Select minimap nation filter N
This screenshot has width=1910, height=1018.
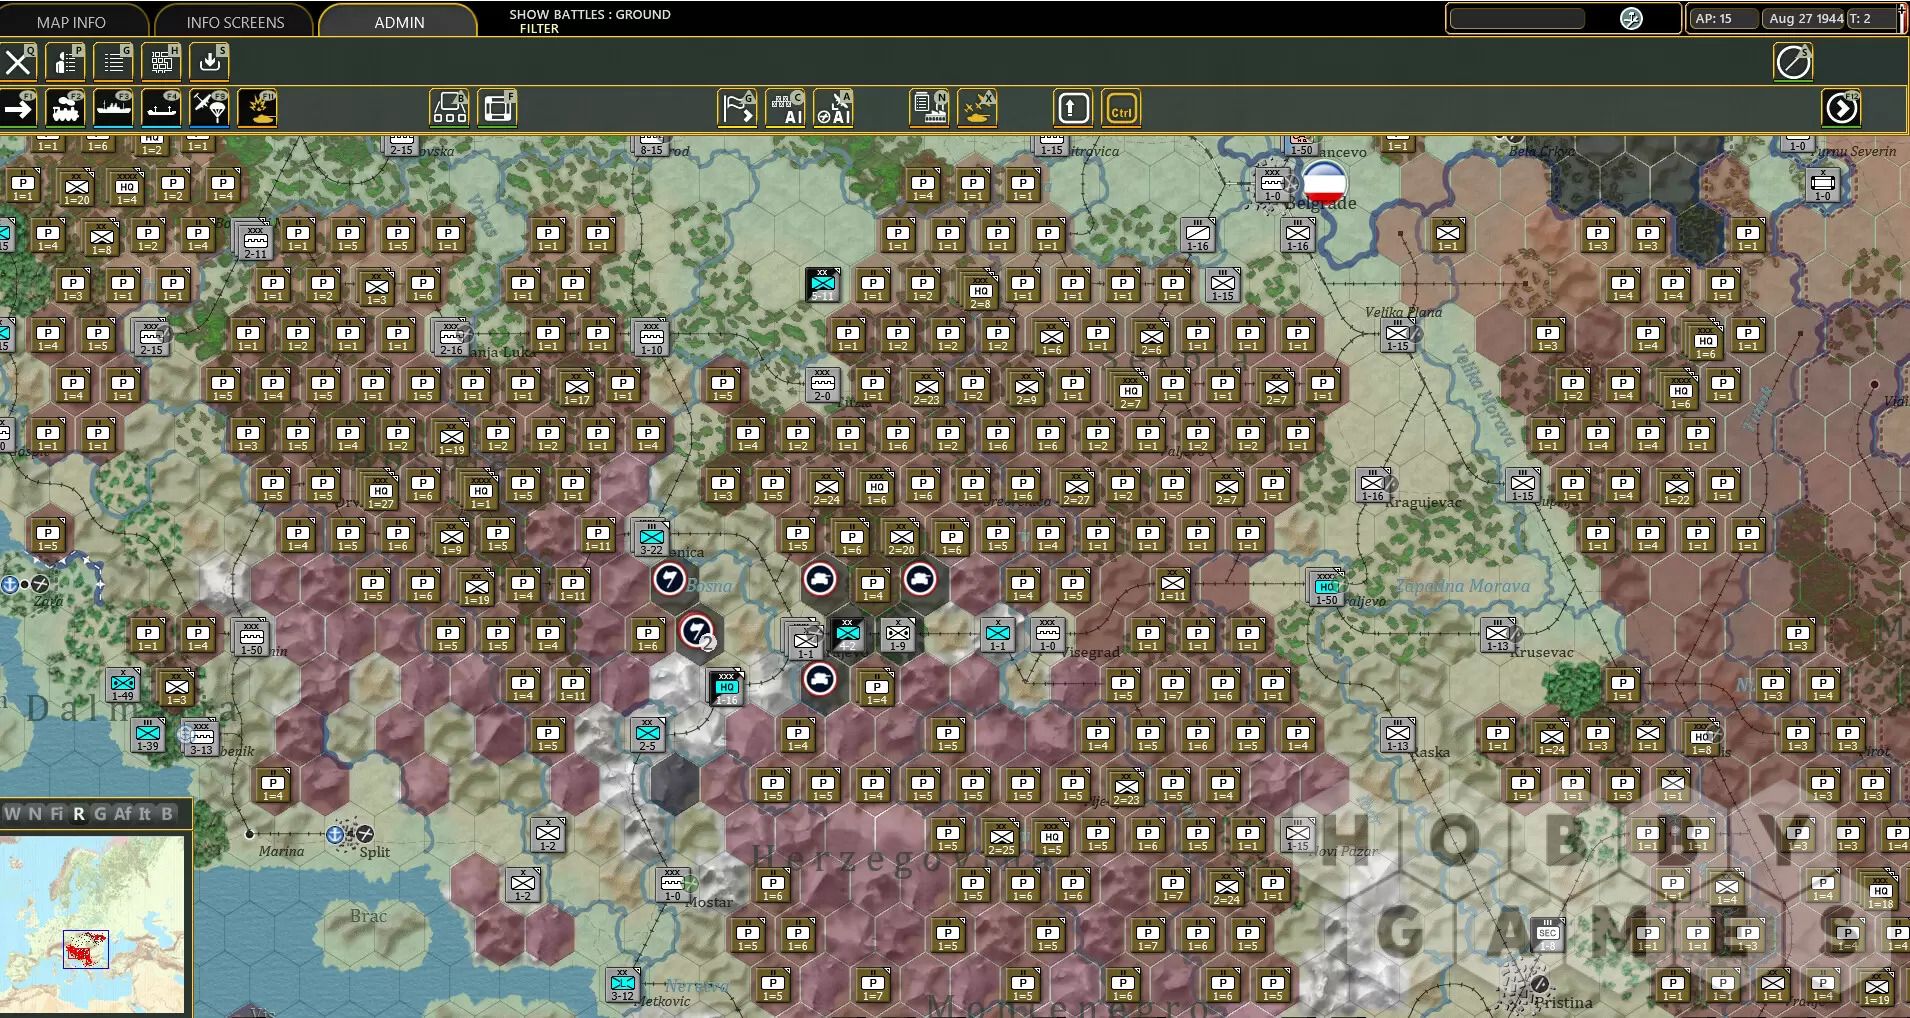(x=34, y=814)
